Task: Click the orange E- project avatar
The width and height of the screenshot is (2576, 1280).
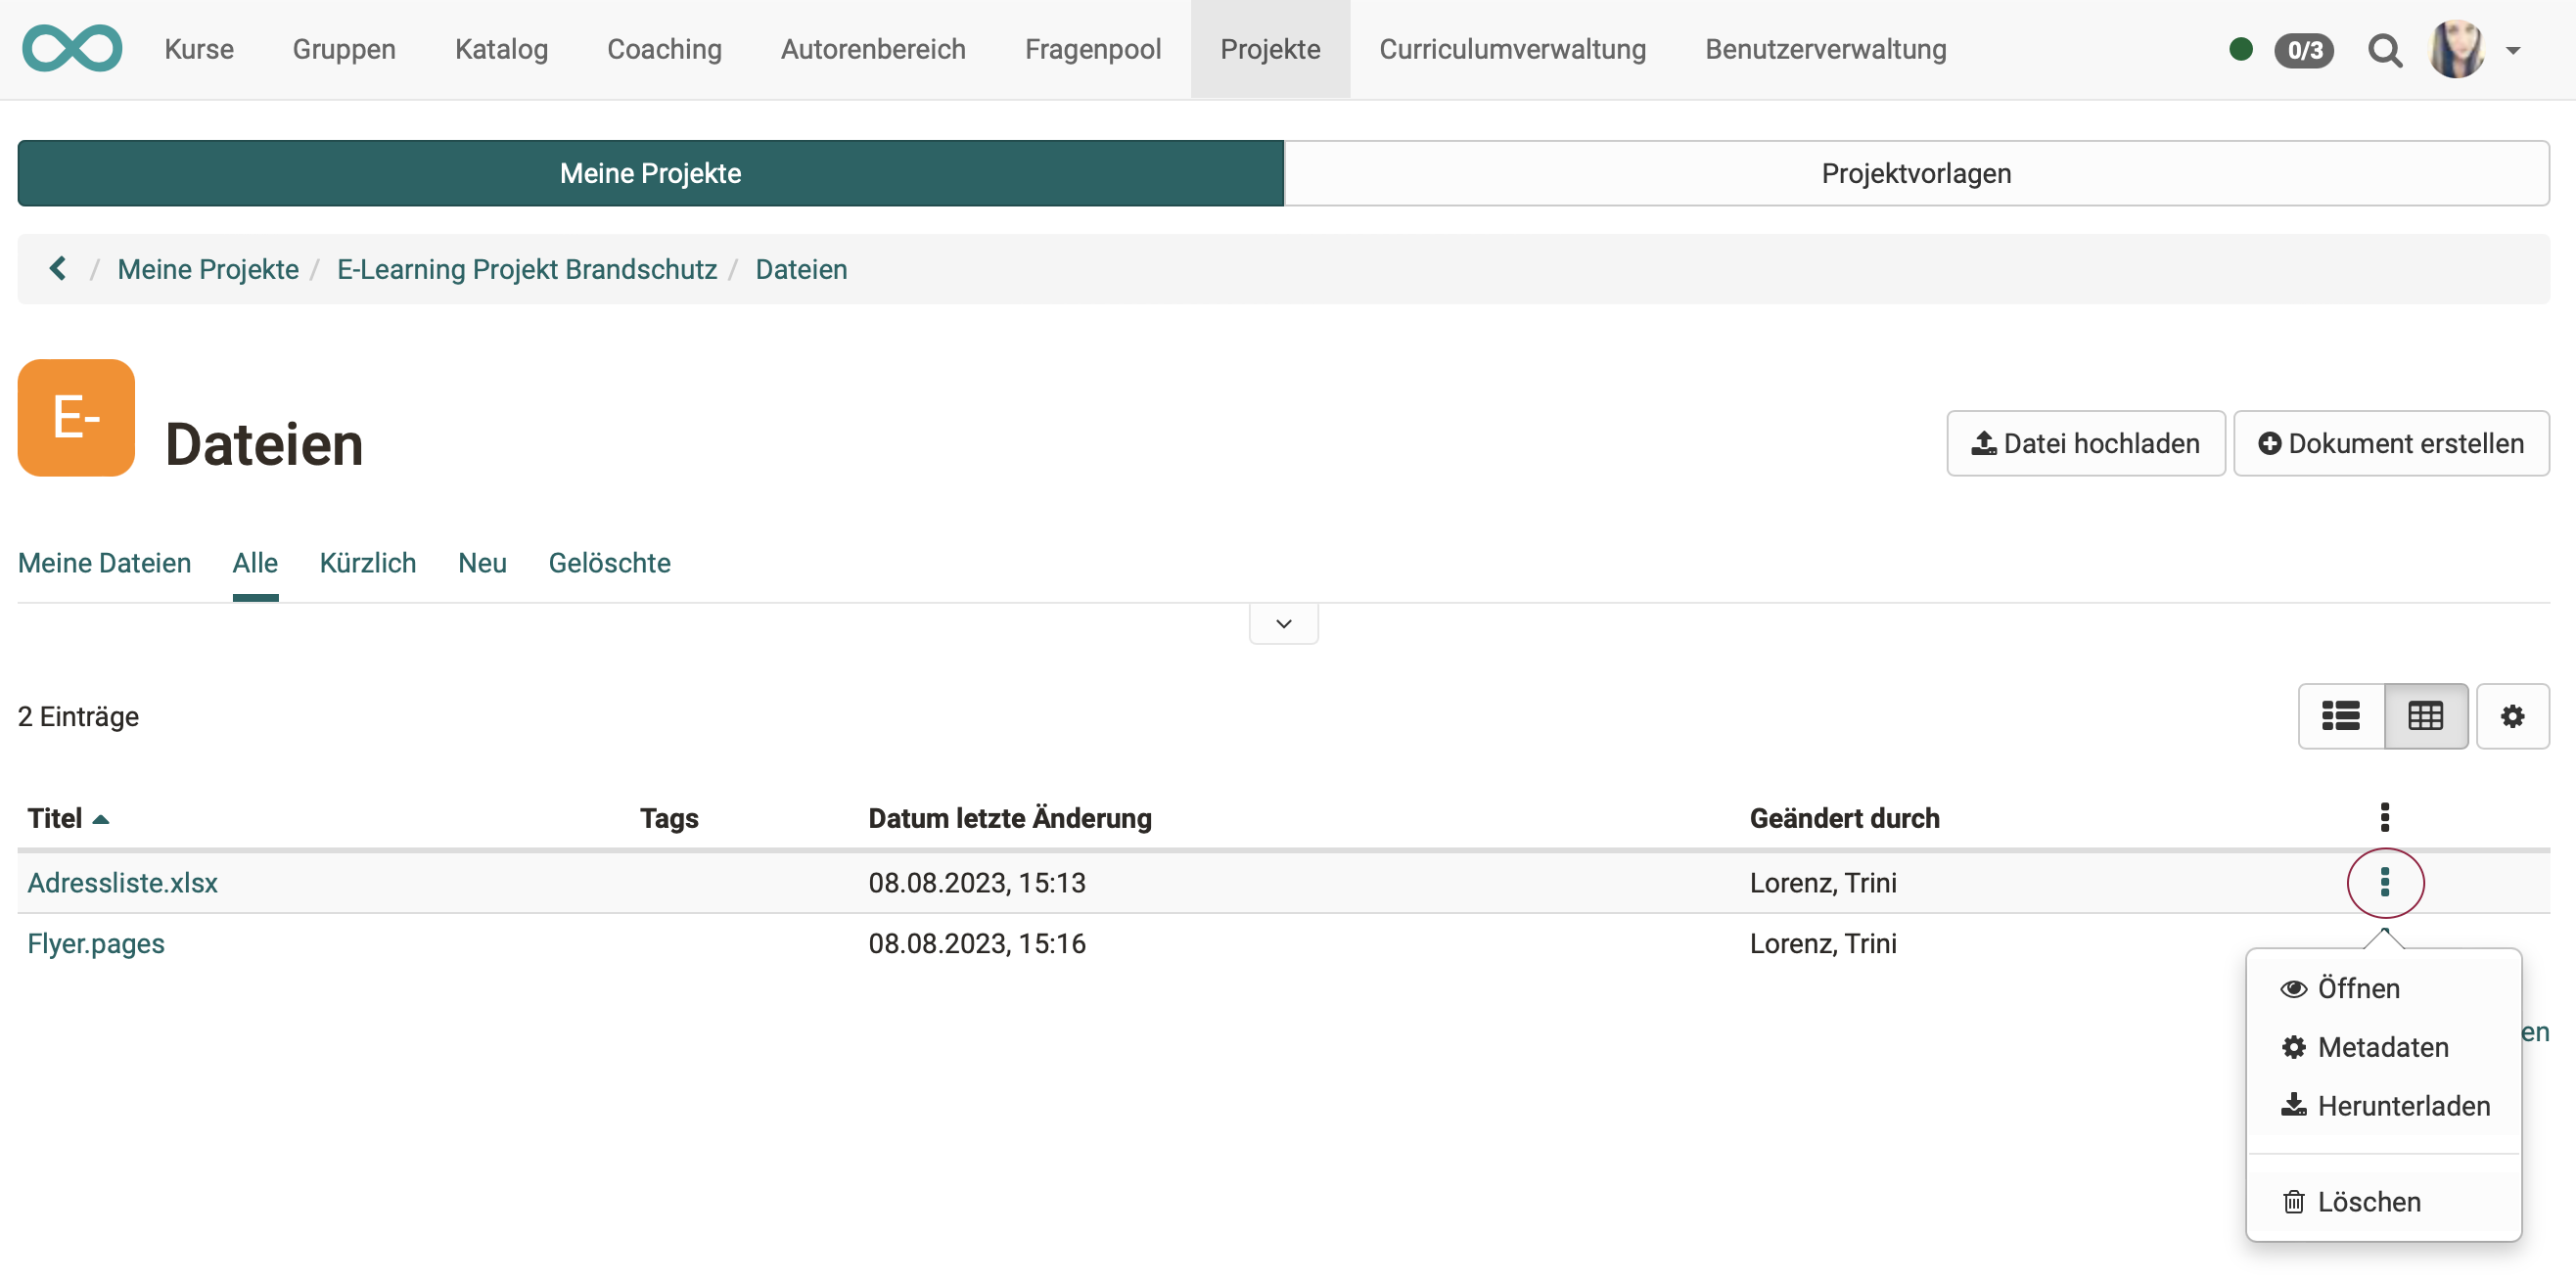Action: 76,417
